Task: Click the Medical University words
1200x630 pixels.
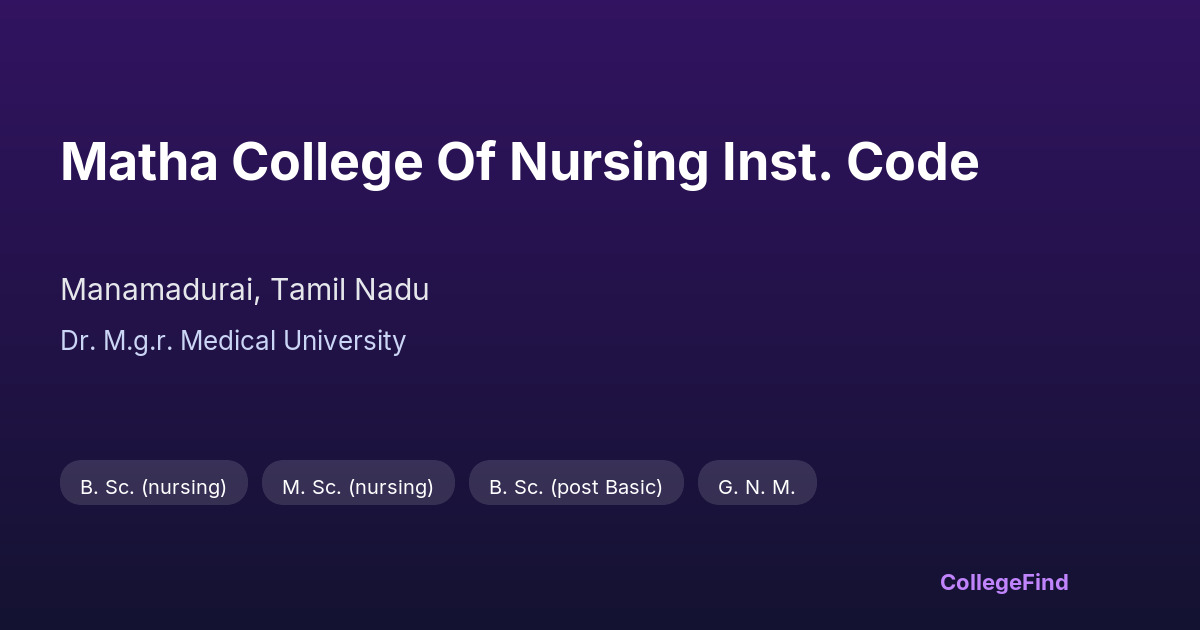Action: point(293,341)
